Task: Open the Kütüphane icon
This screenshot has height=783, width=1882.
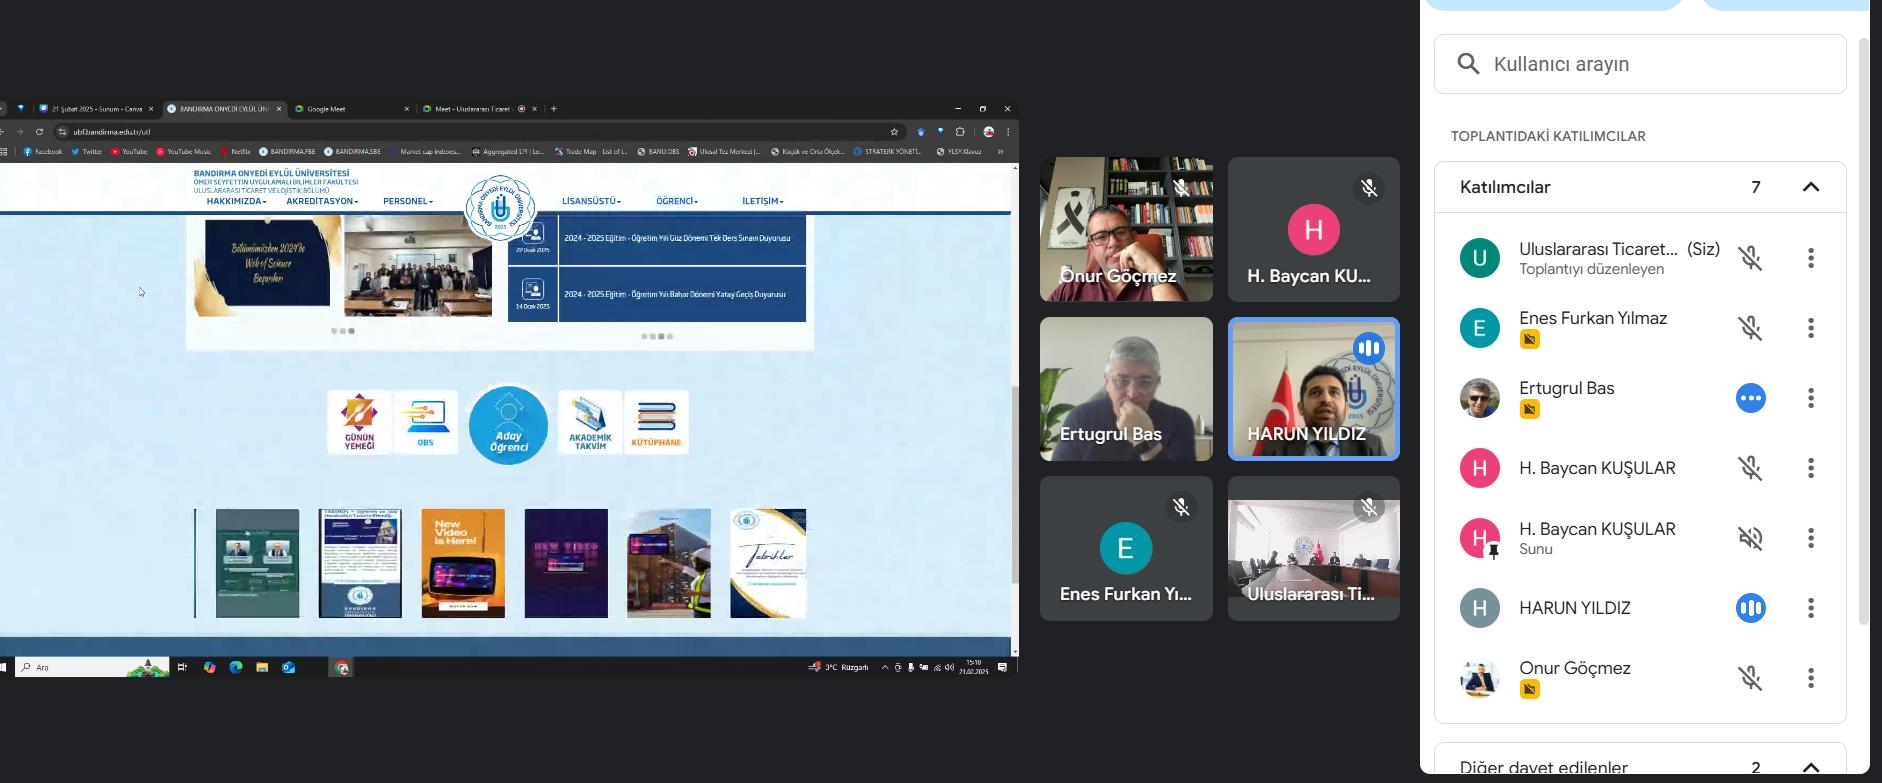Action: [x=656, y=422]
